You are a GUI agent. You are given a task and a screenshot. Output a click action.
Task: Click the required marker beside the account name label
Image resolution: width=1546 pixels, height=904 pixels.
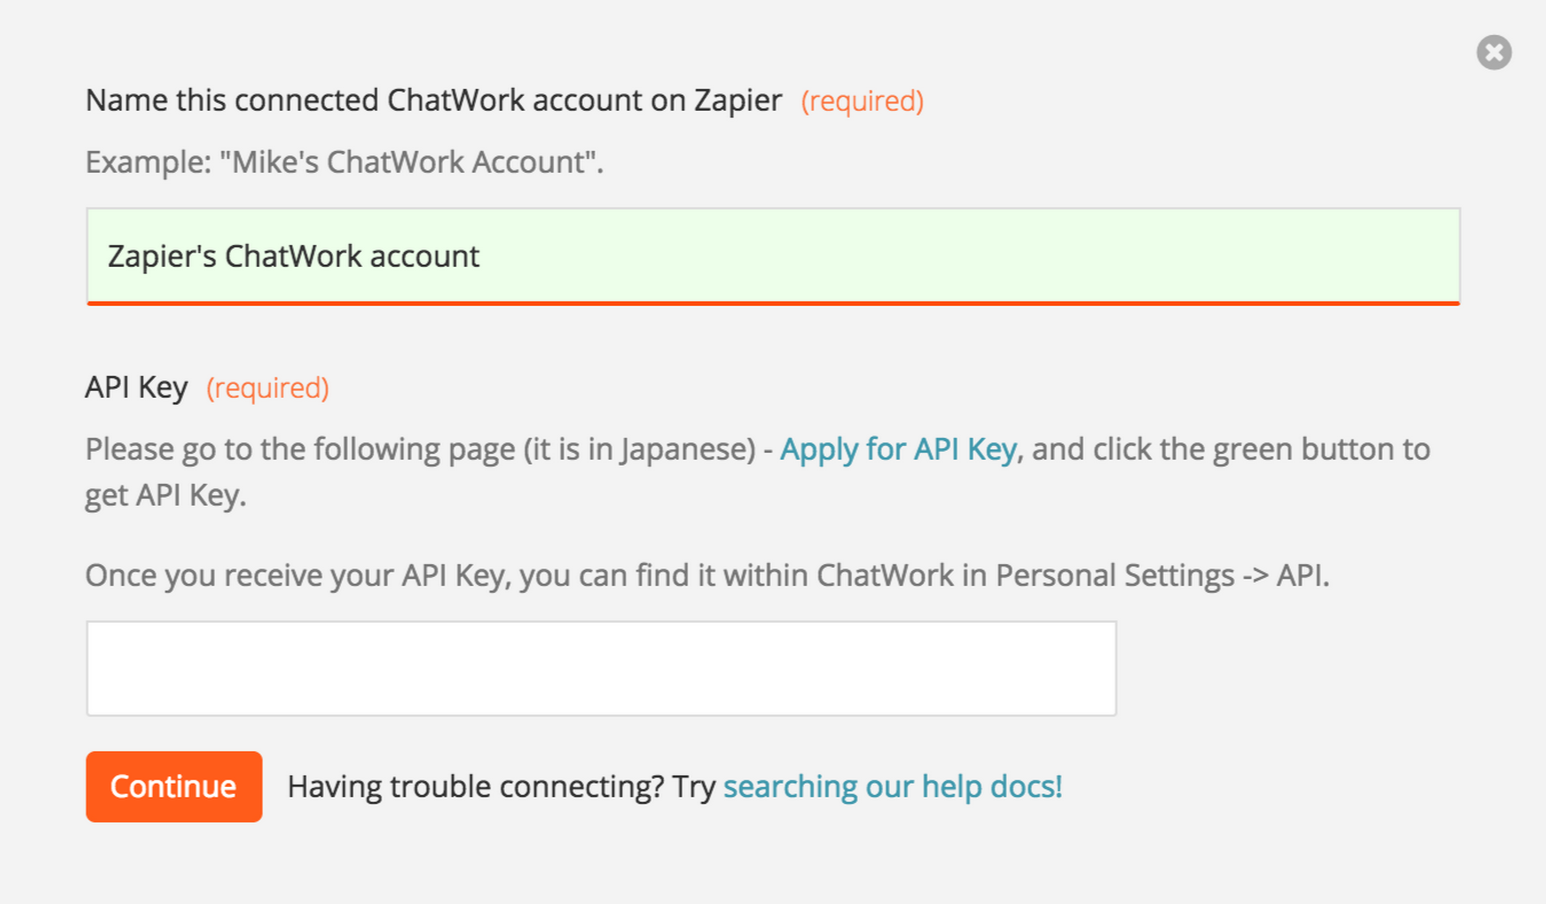[862, 101]
